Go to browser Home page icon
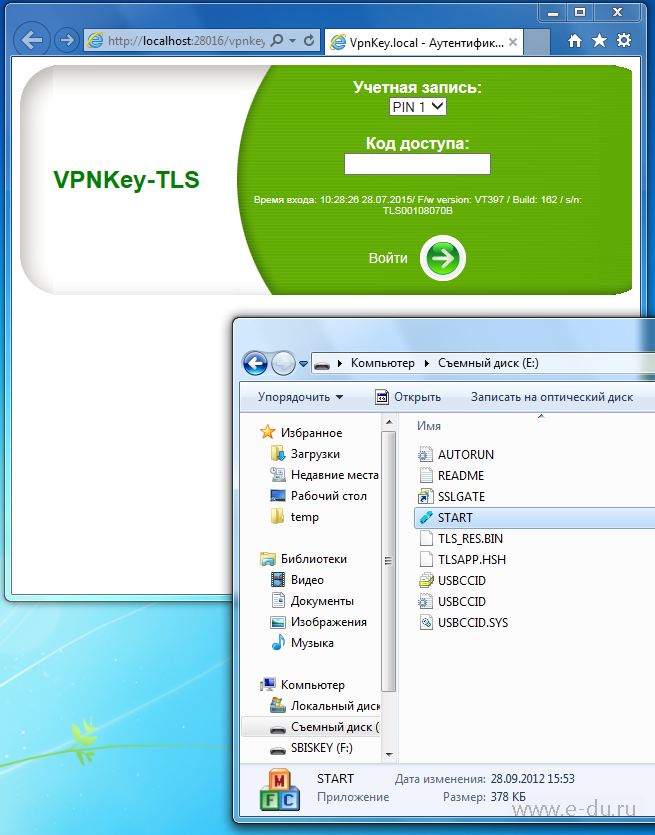 coord(575,40)
